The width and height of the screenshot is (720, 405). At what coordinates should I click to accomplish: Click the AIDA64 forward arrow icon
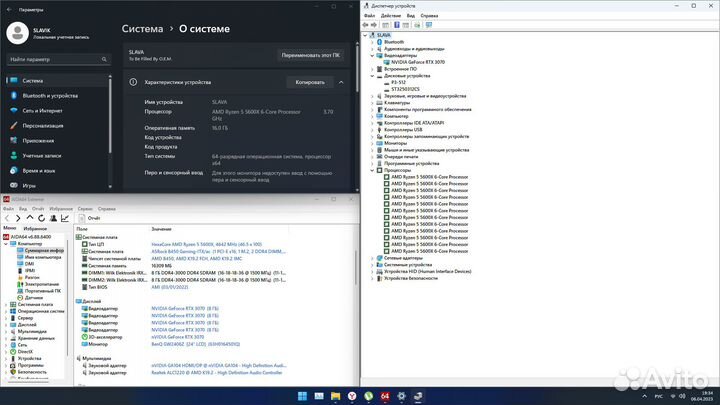pyautogui.click(x=18, y=218)
